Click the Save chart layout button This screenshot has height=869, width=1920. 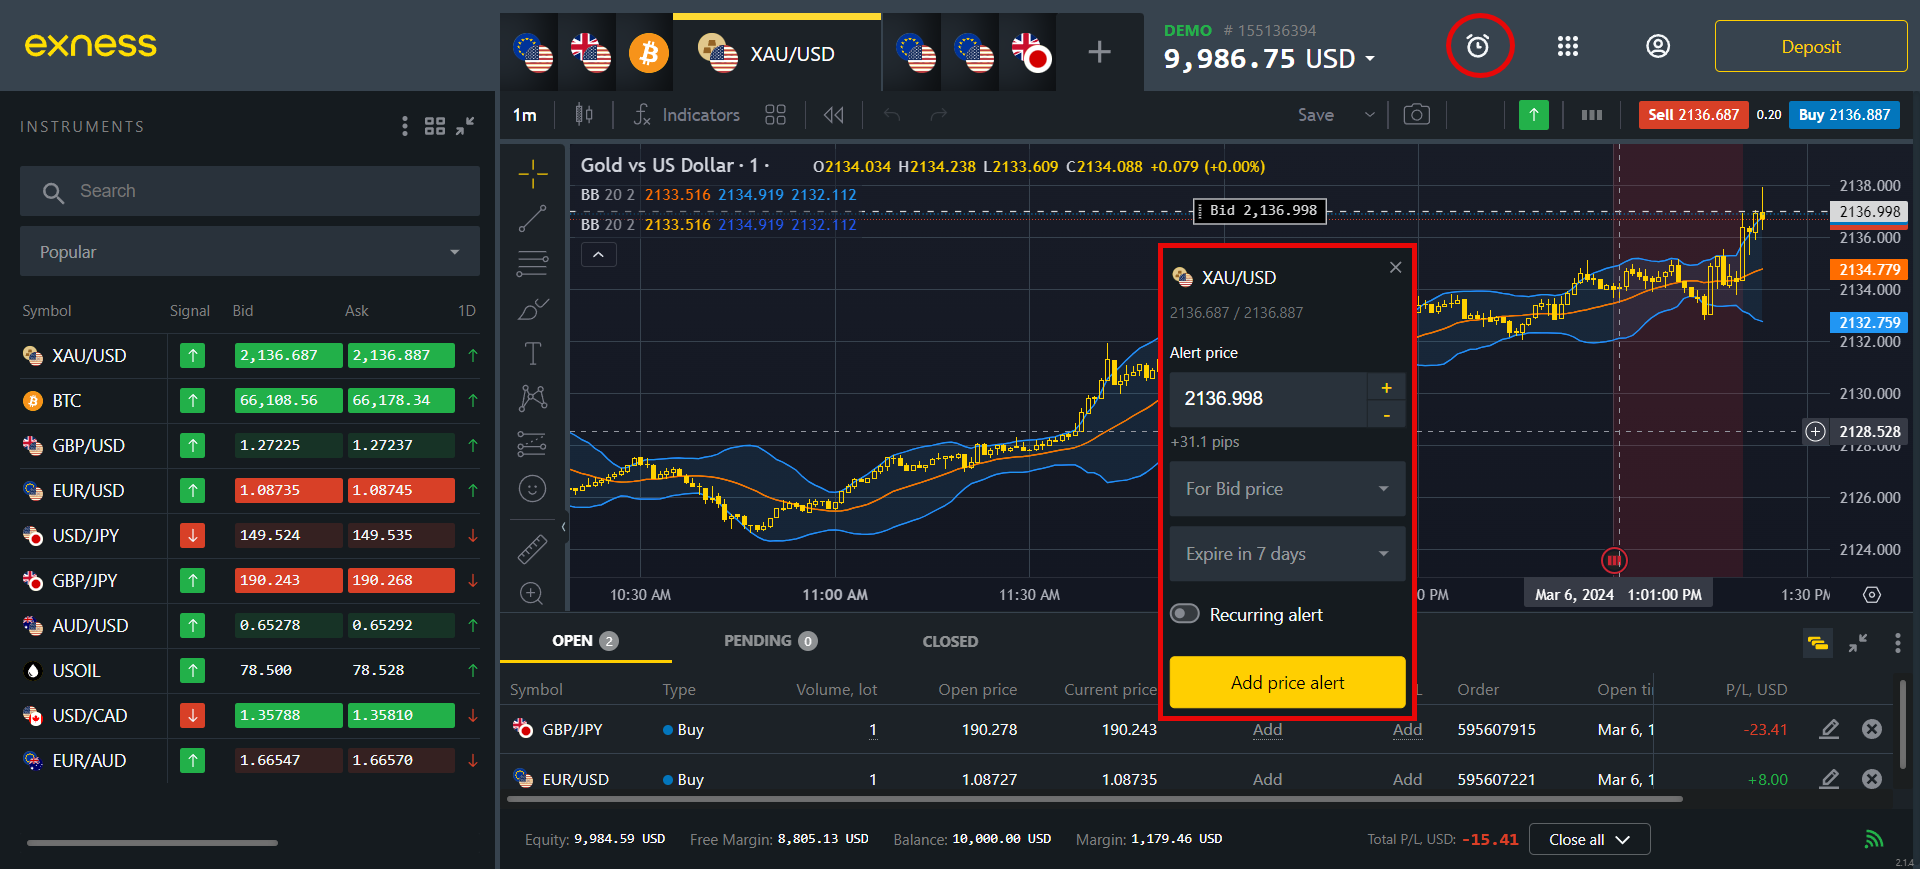click(1315, 115)
